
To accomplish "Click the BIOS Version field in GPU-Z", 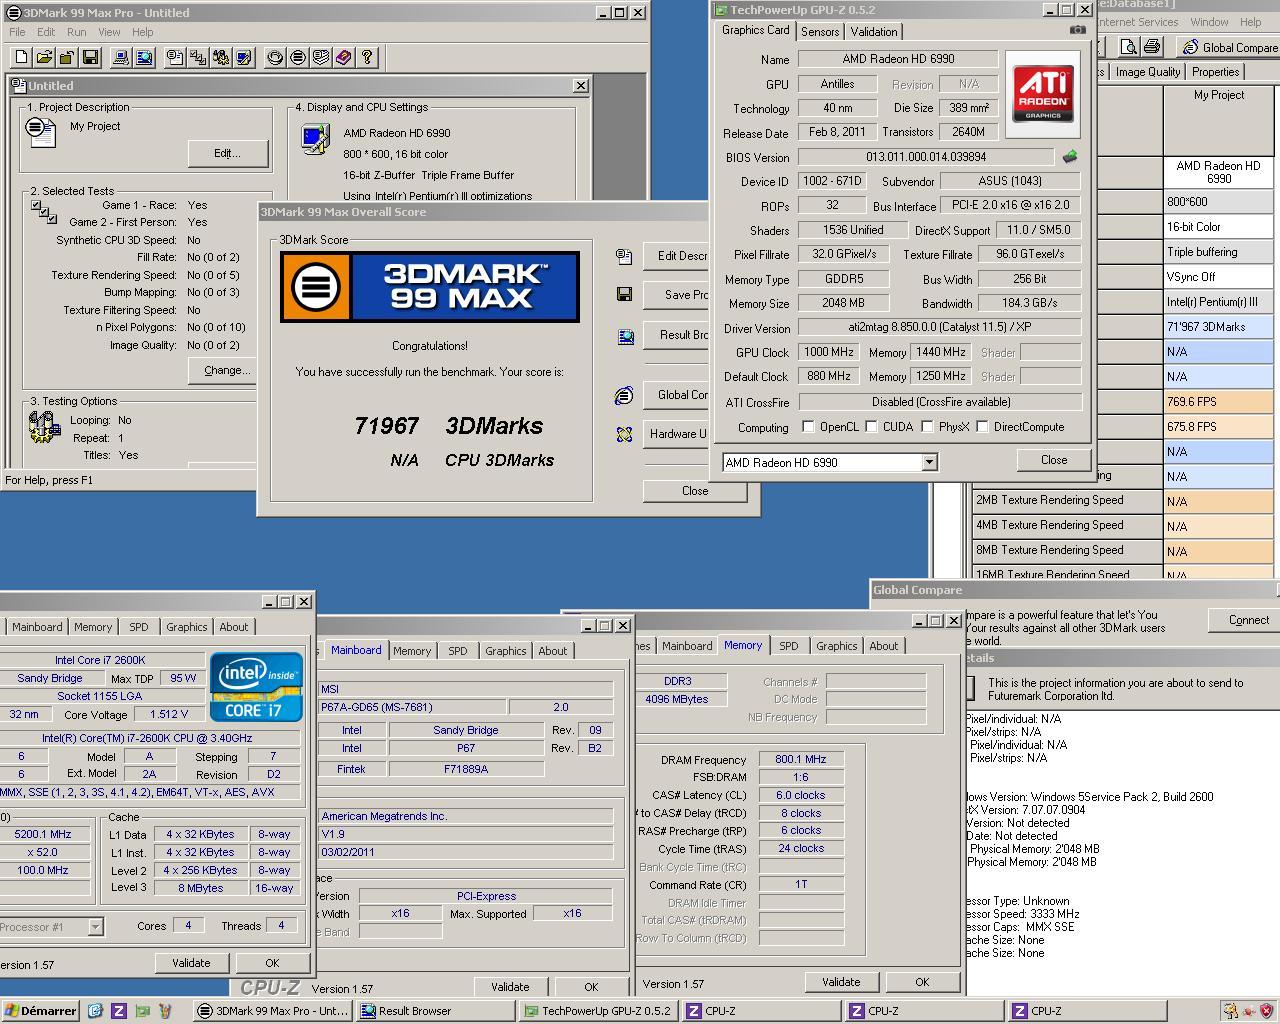I will pos(926,157).
